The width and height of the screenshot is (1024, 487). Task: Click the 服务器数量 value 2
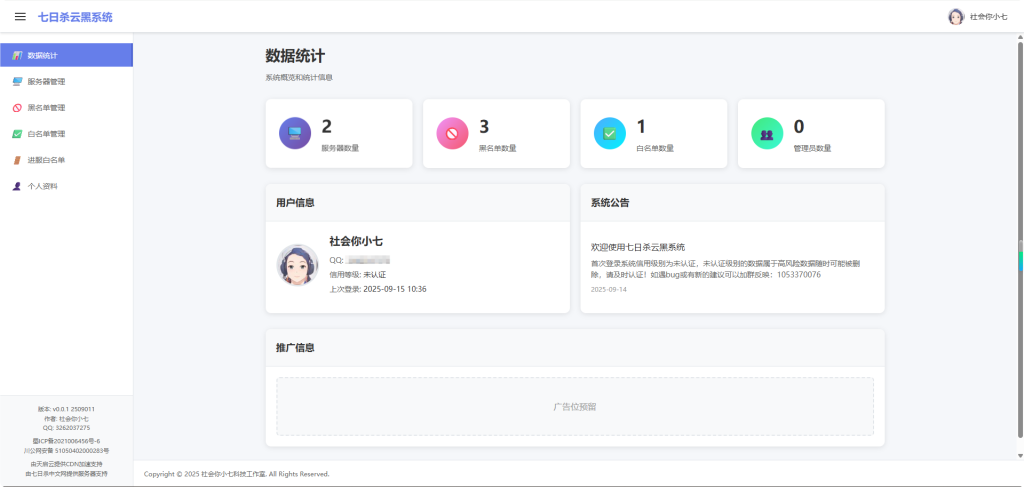327,127
